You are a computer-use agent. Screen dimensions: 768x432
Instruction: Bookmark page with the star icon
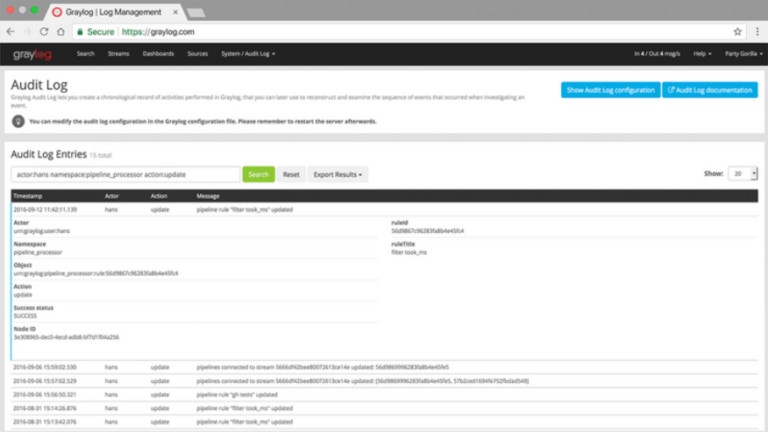737,32
